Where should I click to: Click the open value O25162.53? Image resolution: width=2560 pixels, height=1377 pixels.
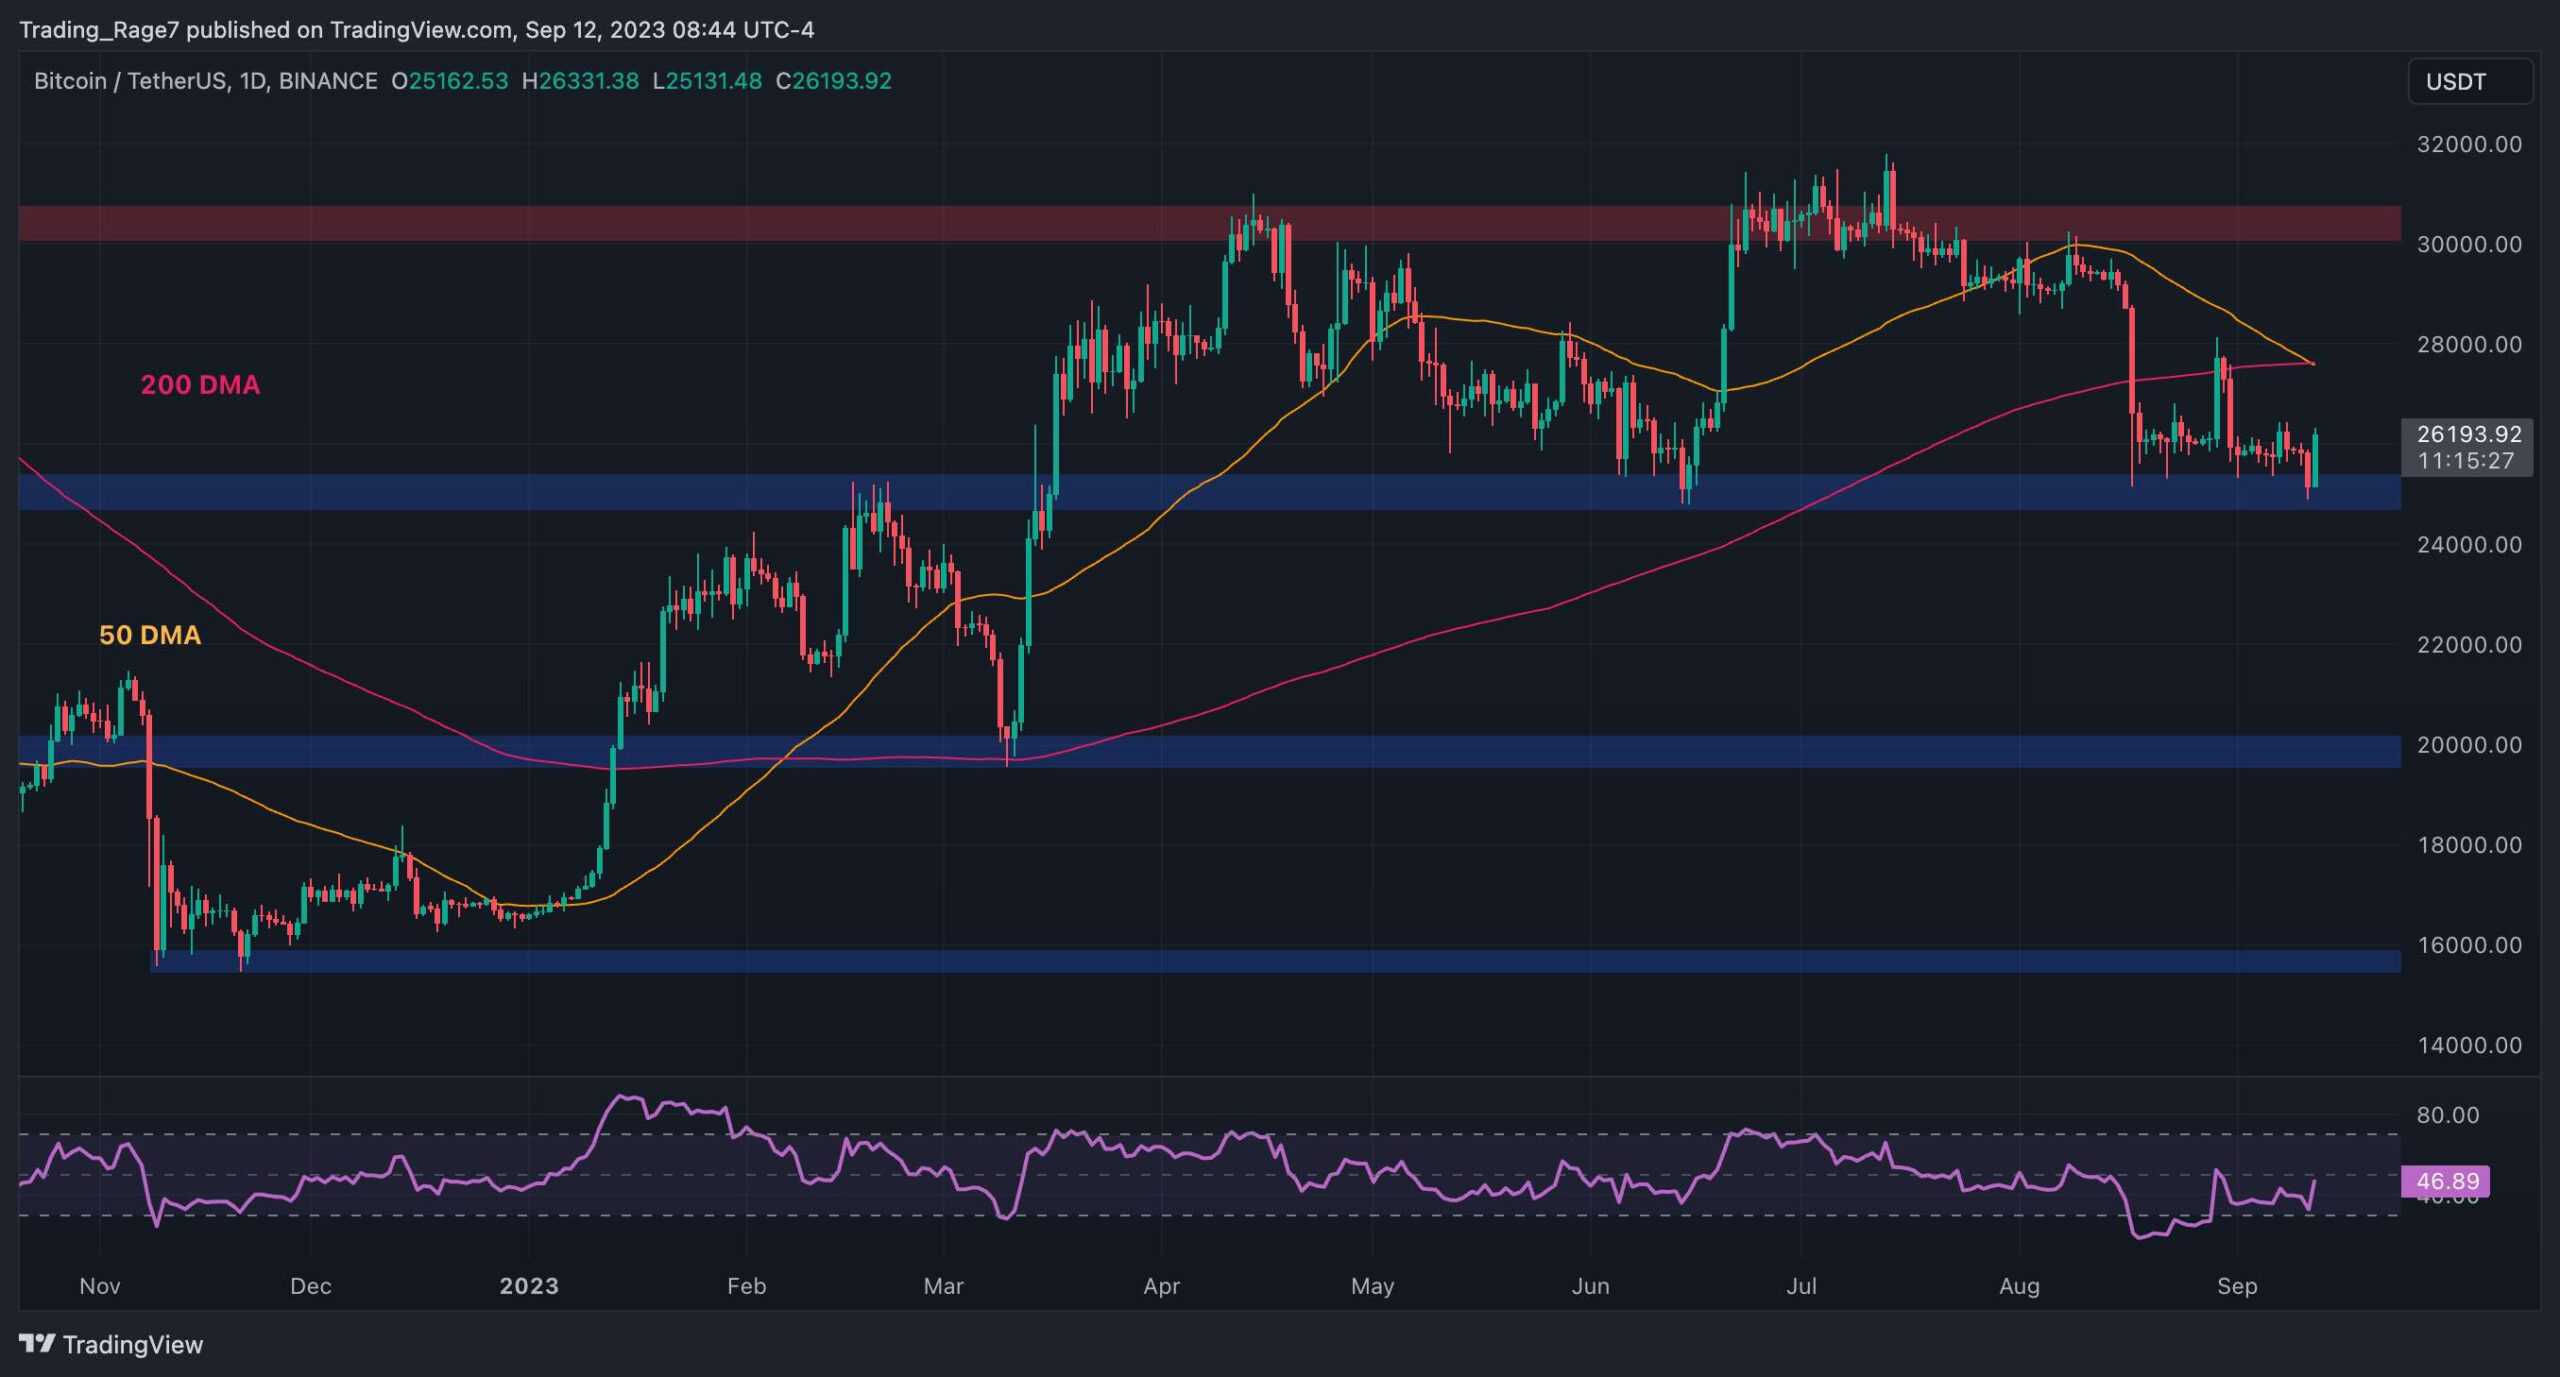coord(449,81)
